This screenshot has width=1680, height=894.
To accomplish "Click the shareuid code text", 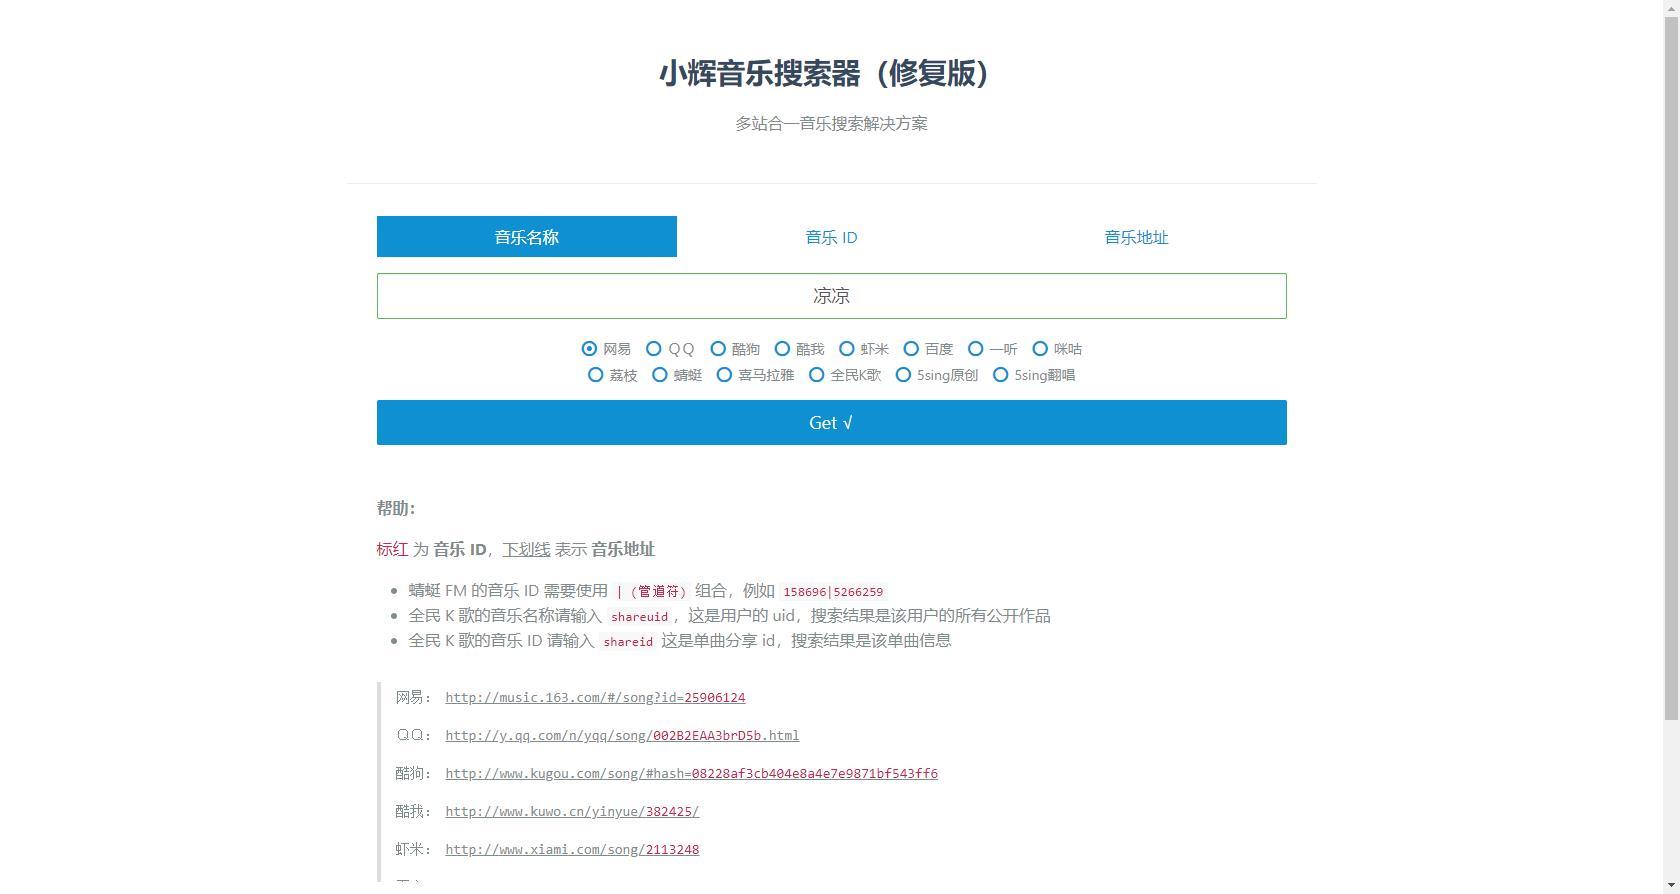I will tap(639, 617).
